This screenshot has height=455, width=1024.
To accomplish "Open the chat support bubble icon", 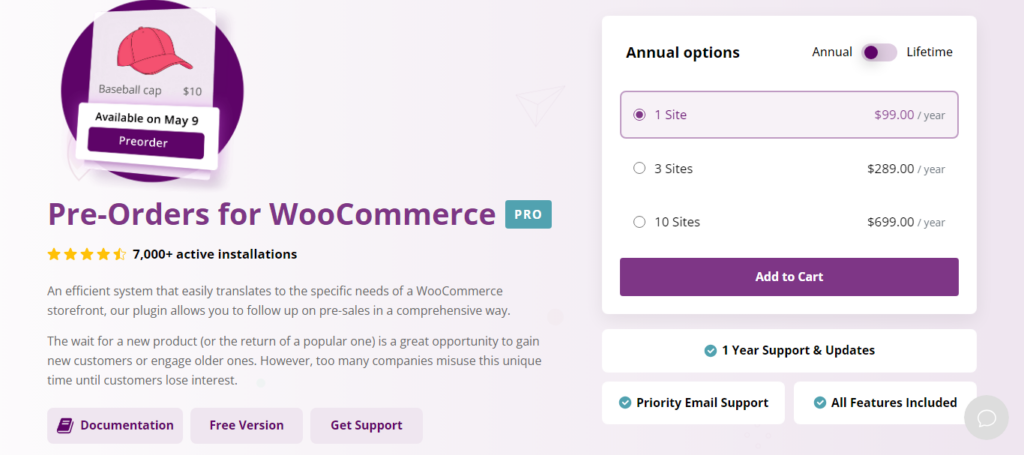I will [x=986, y=418].
